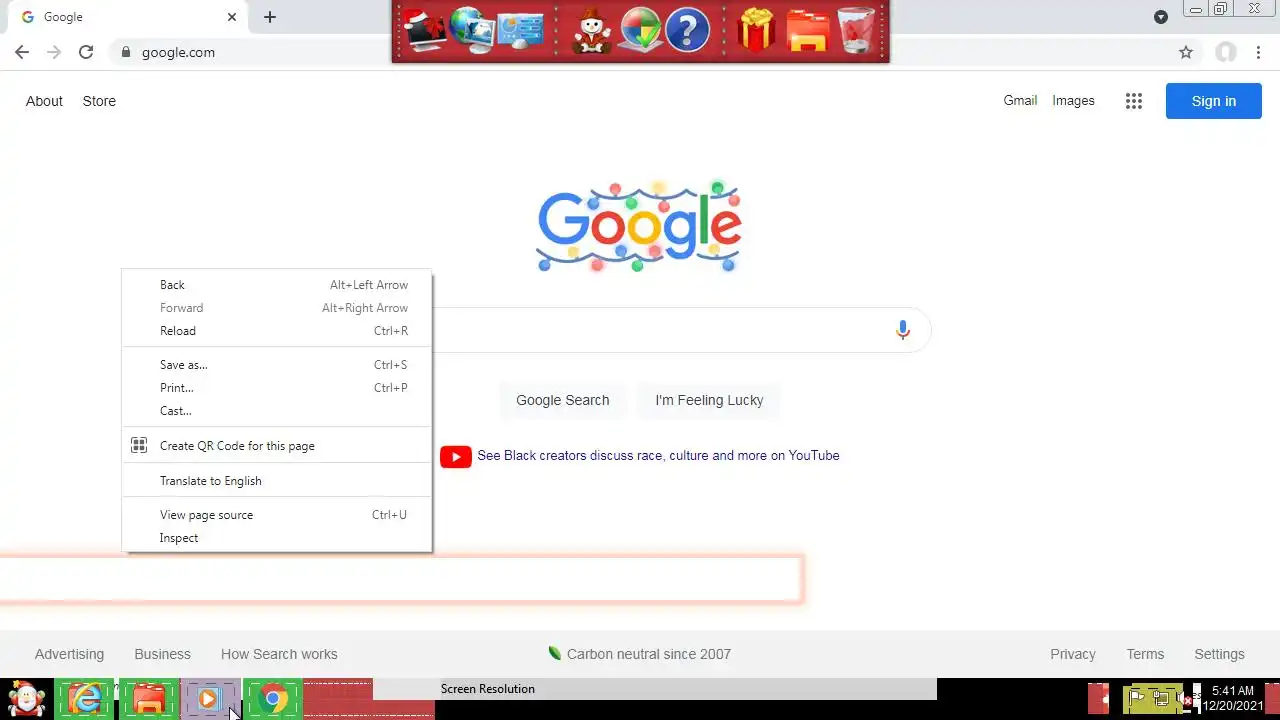
Task: Open the footer Settings link
Action: [x=1219, y=654]
